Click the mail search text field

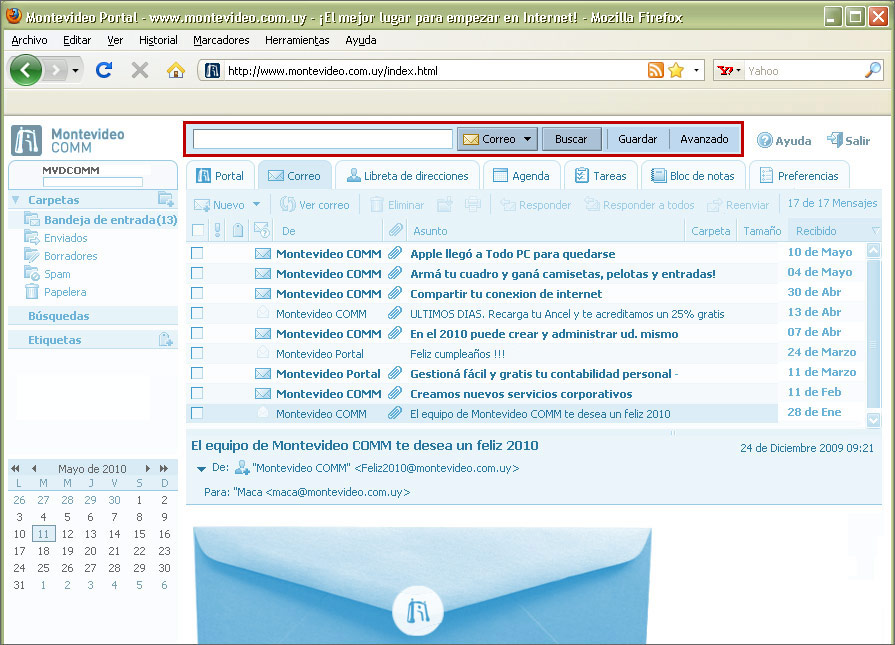[x=322, y=139]
